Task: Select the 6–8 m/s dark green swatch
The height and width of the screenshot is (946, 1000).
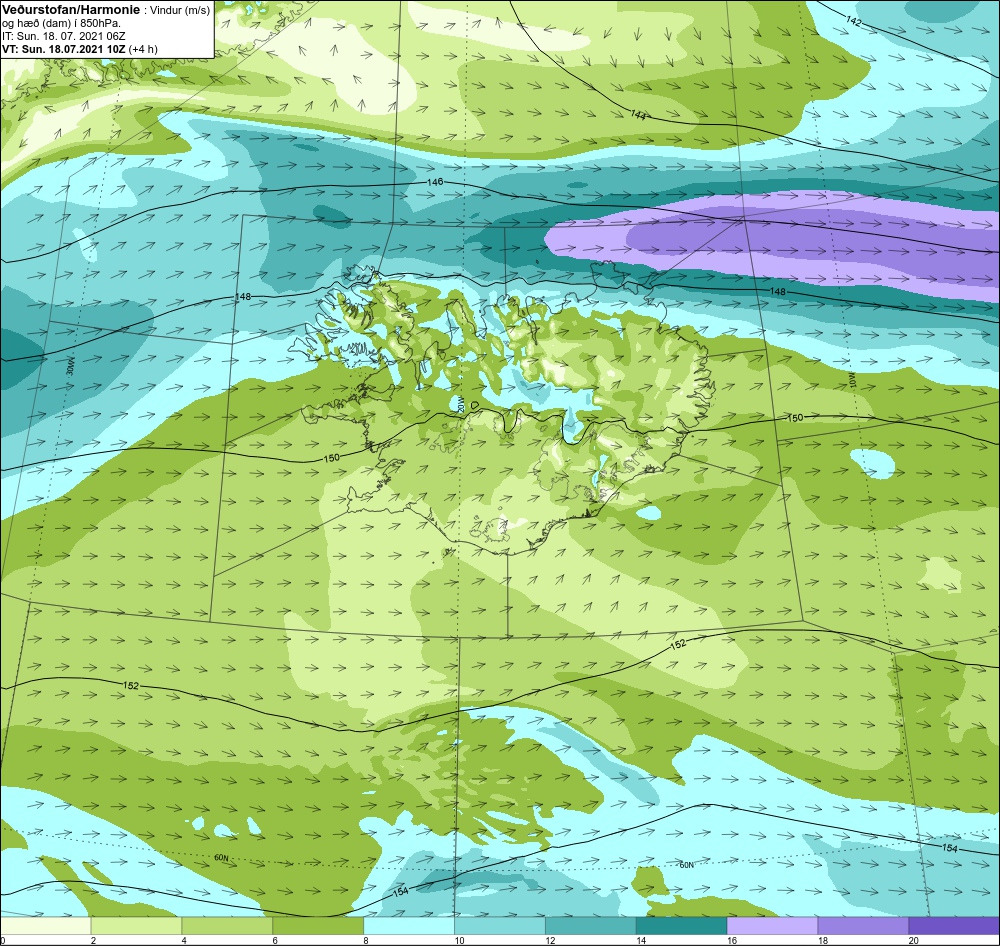Action: tap(318, 925)
